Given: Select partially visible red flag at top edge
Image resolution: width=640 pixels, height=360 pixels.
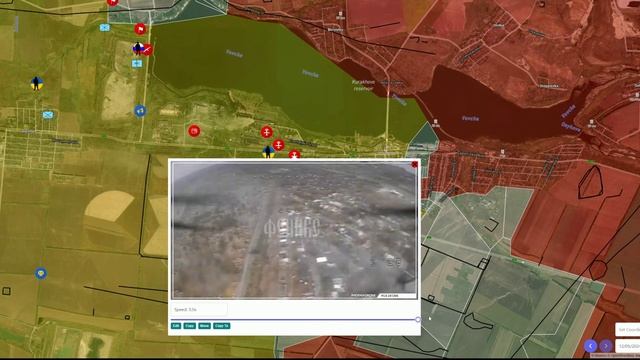Looking at the screenshot, I should point(113,2).
